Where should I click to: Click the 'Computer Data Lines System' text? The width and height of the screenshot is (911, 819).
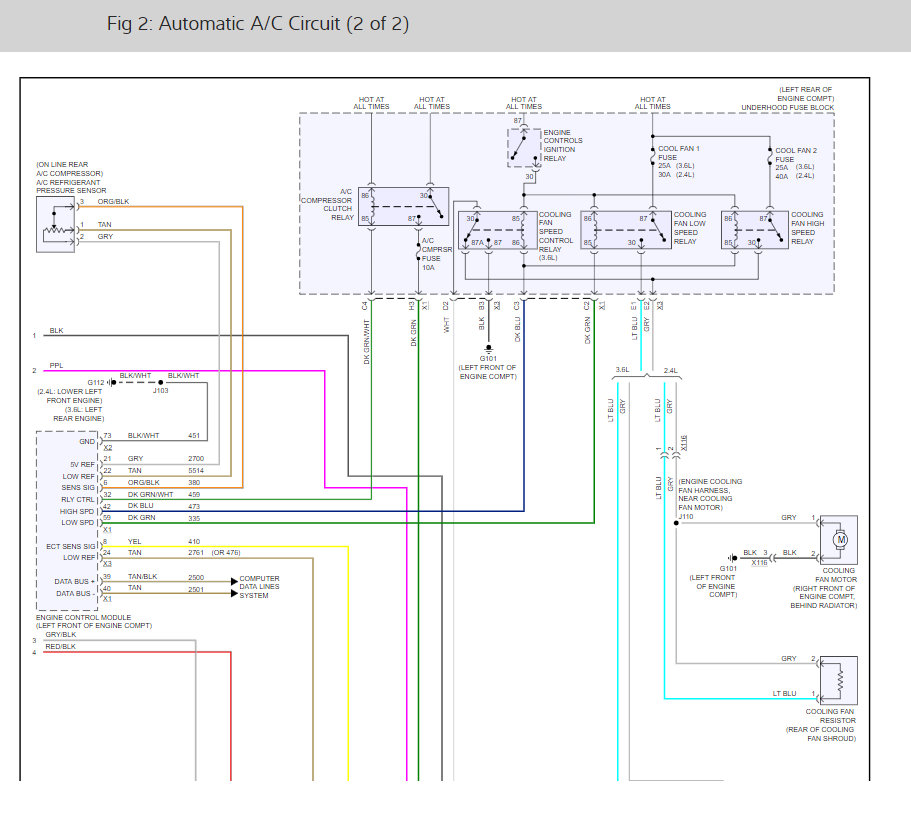click(259, 587)
